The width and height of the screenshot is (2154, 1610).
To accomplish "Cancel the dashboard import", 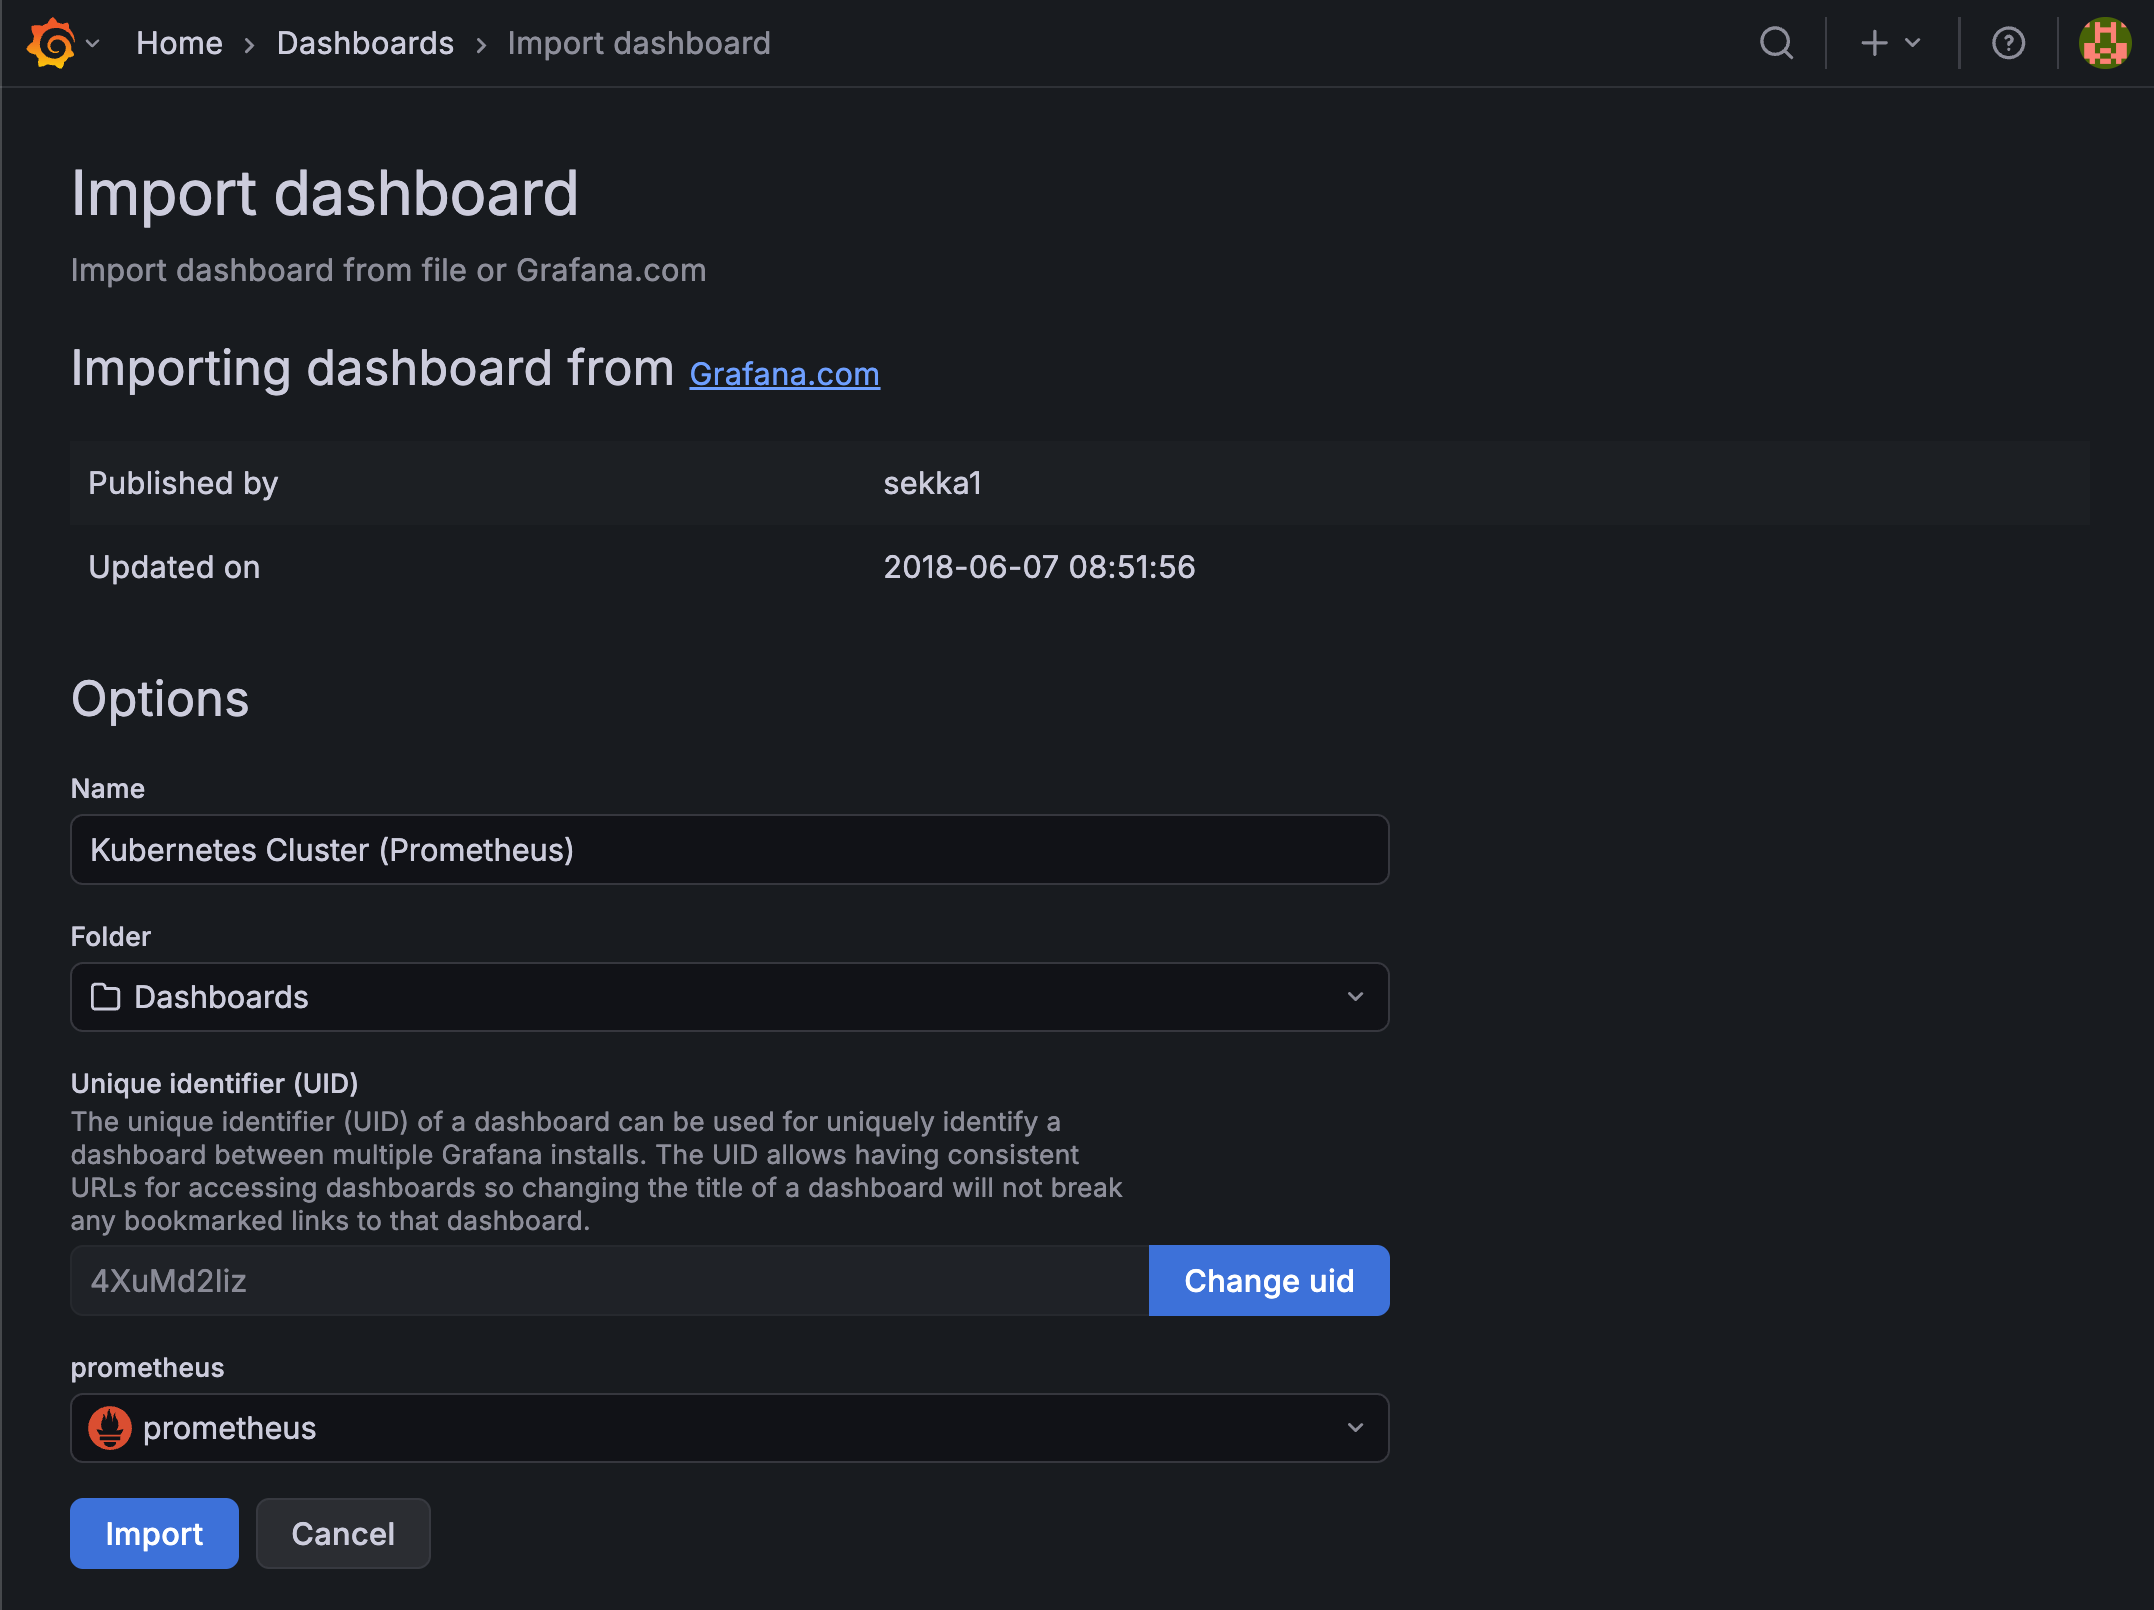I will pos(342,1533).
